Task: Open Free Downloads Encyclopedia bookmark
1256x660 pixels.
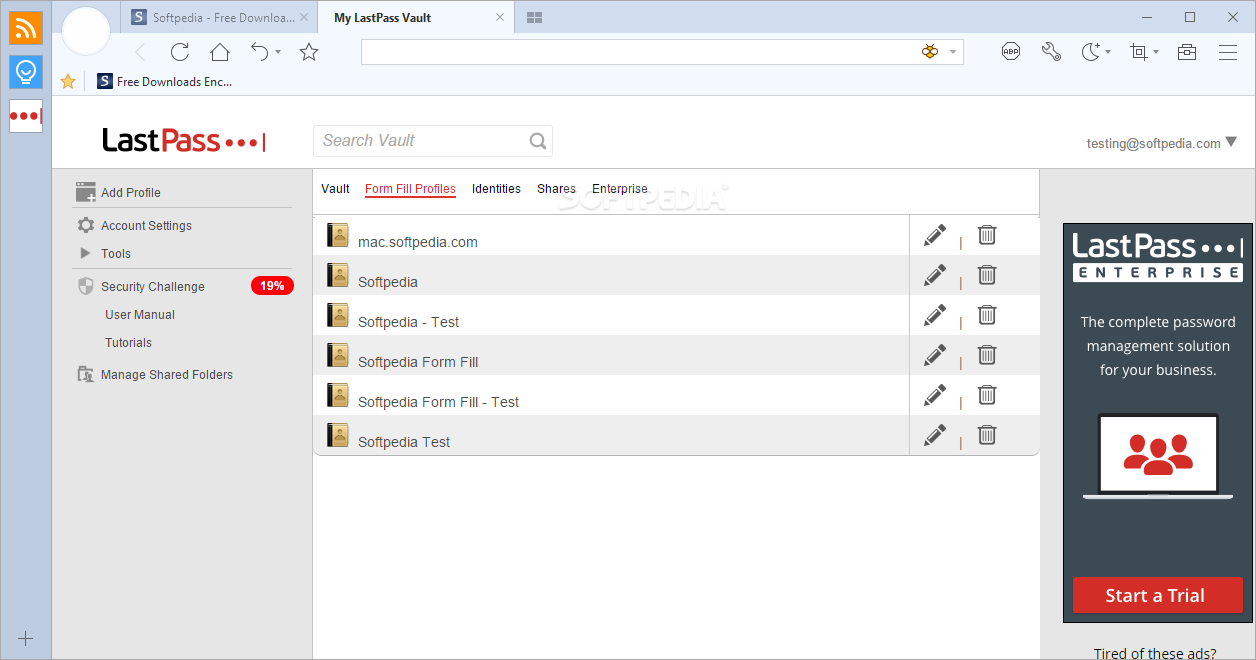Action: coord(165,82)
